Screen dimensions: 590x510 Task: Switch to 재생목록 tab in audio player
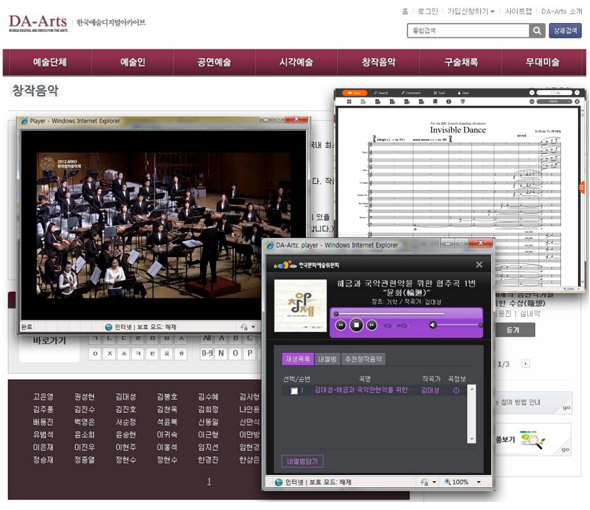298,359
